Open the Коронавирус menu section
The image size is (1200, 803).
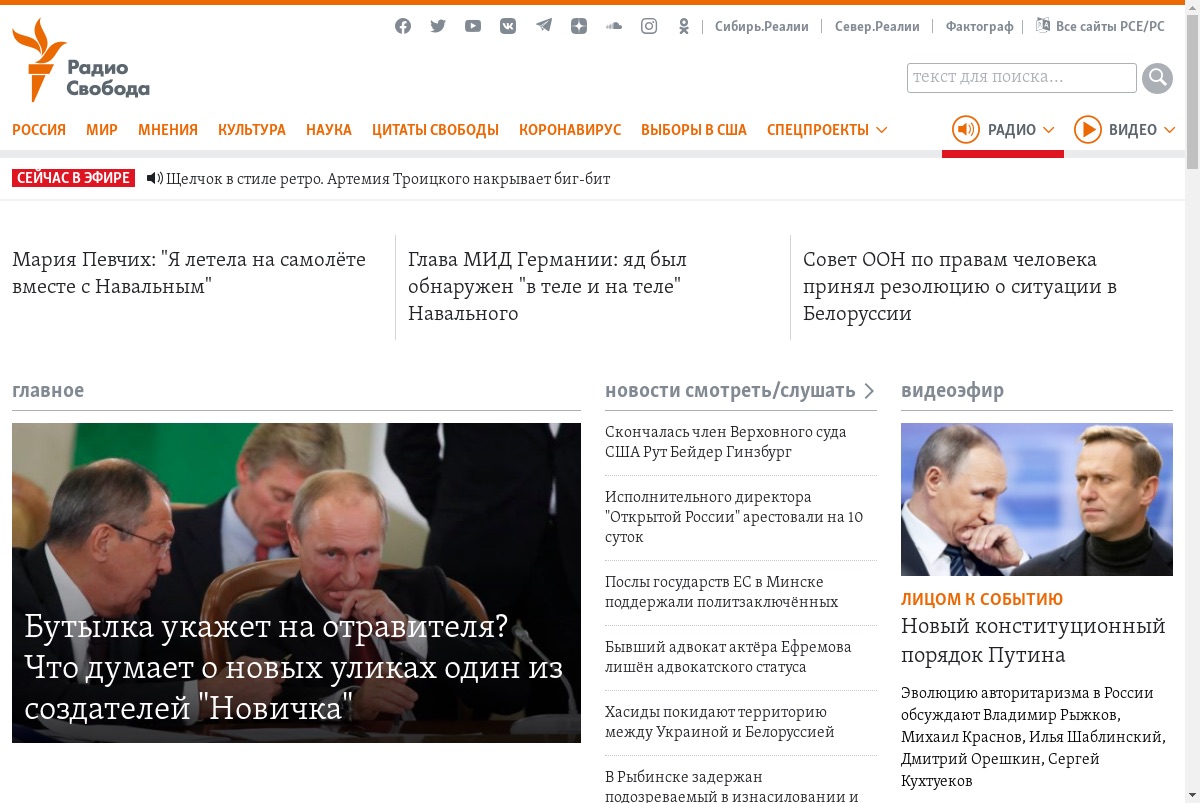[x=570, y=130]
